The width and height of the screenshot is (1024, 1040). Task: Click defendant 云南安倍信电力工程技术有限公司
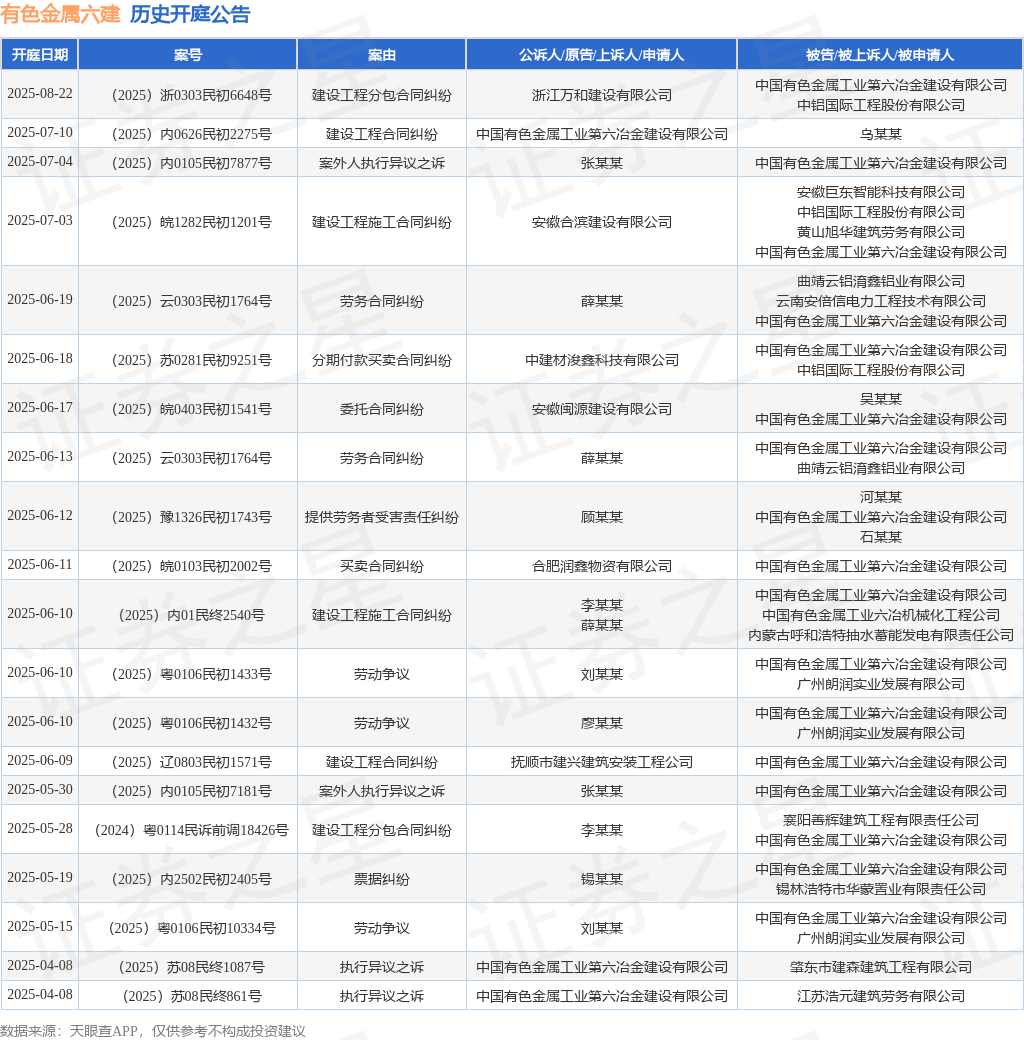(880, 301)
